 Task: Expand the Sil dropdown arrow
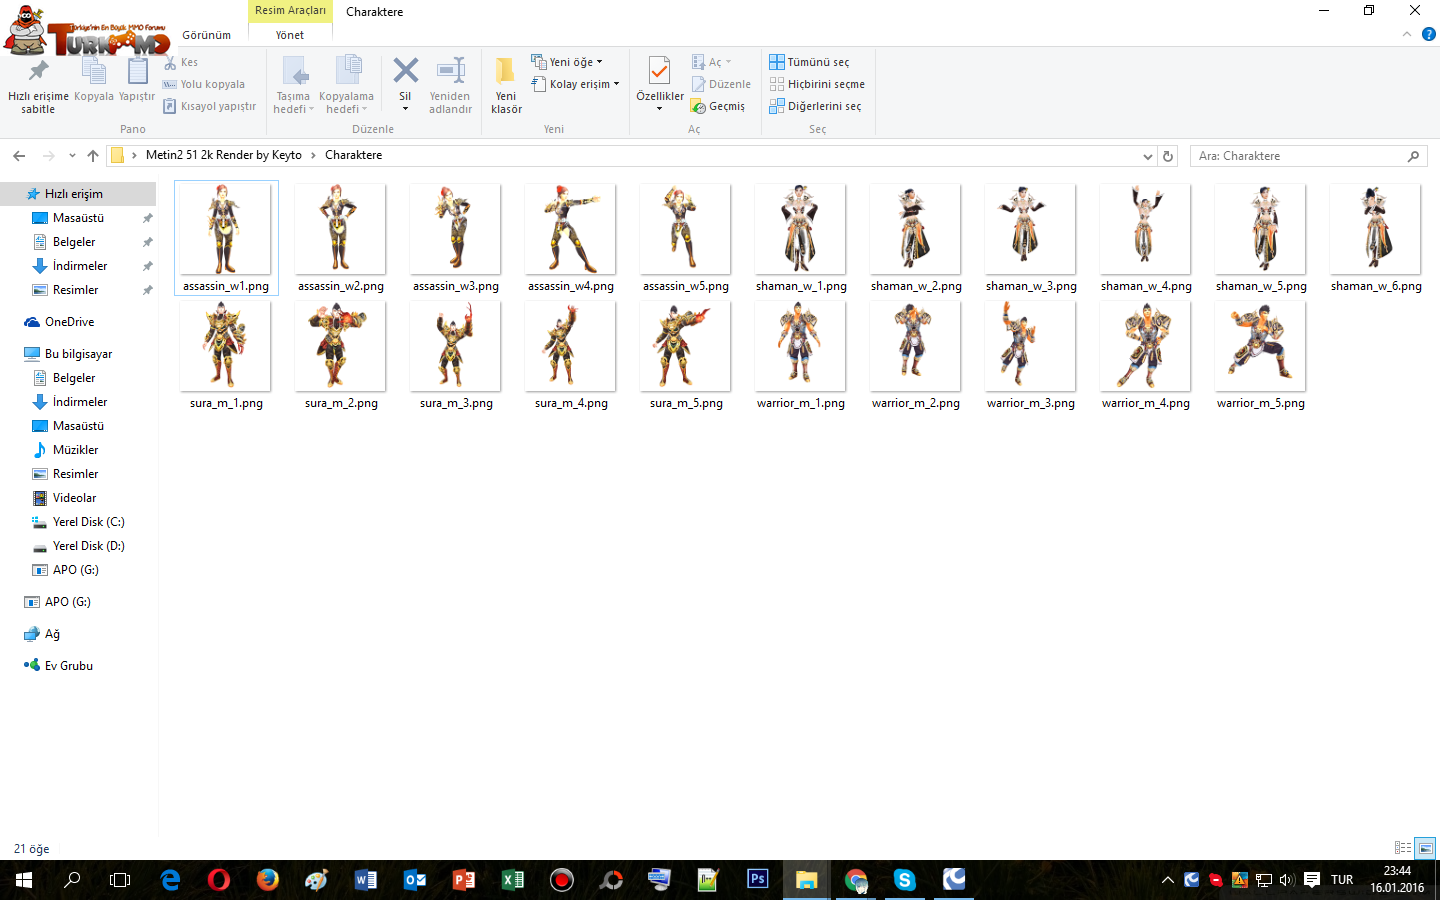(x=405, y=109)
